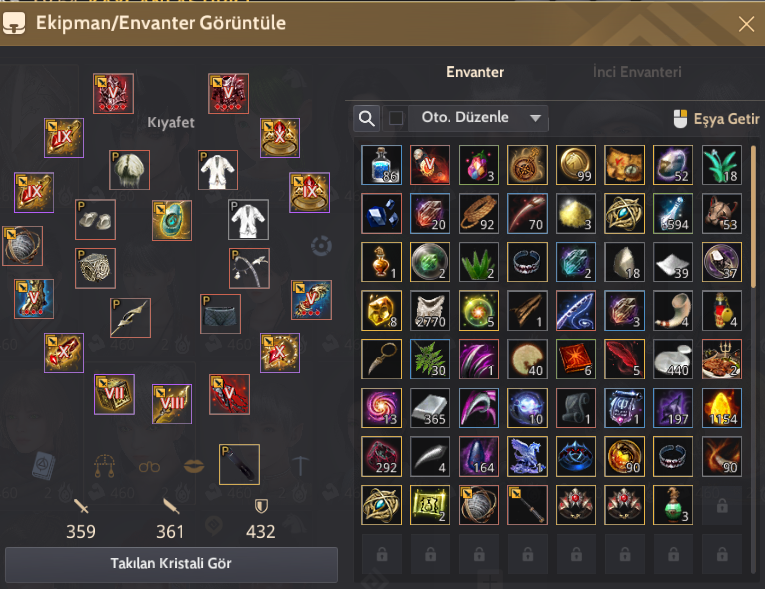Select the fire item with count 1154

(722, 408)
